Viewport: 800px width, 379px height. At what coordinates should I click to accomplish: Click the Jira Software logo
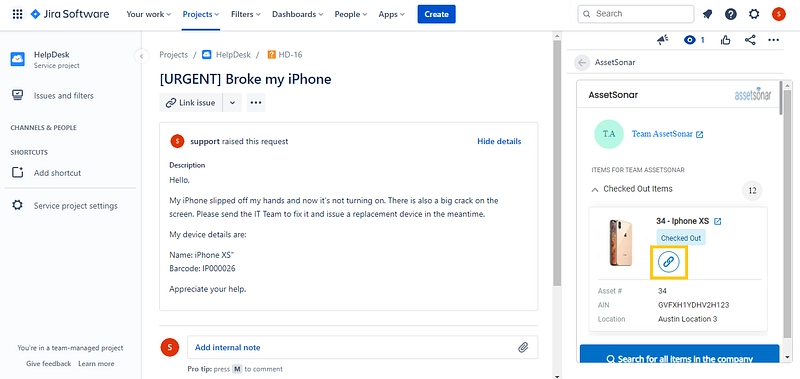70,14
